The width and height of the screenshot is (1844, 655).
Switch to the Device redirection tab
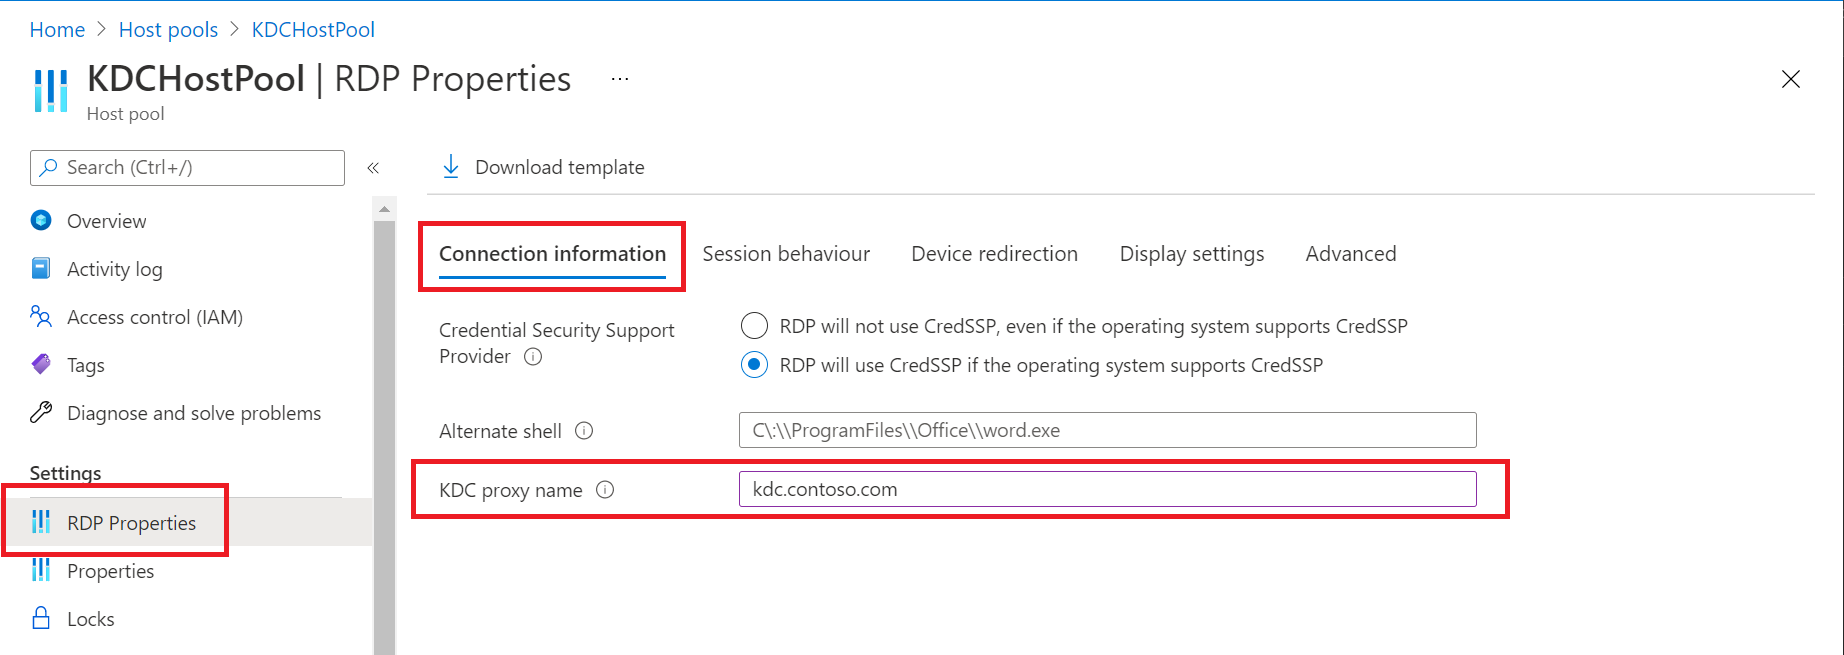pos(994,253)
